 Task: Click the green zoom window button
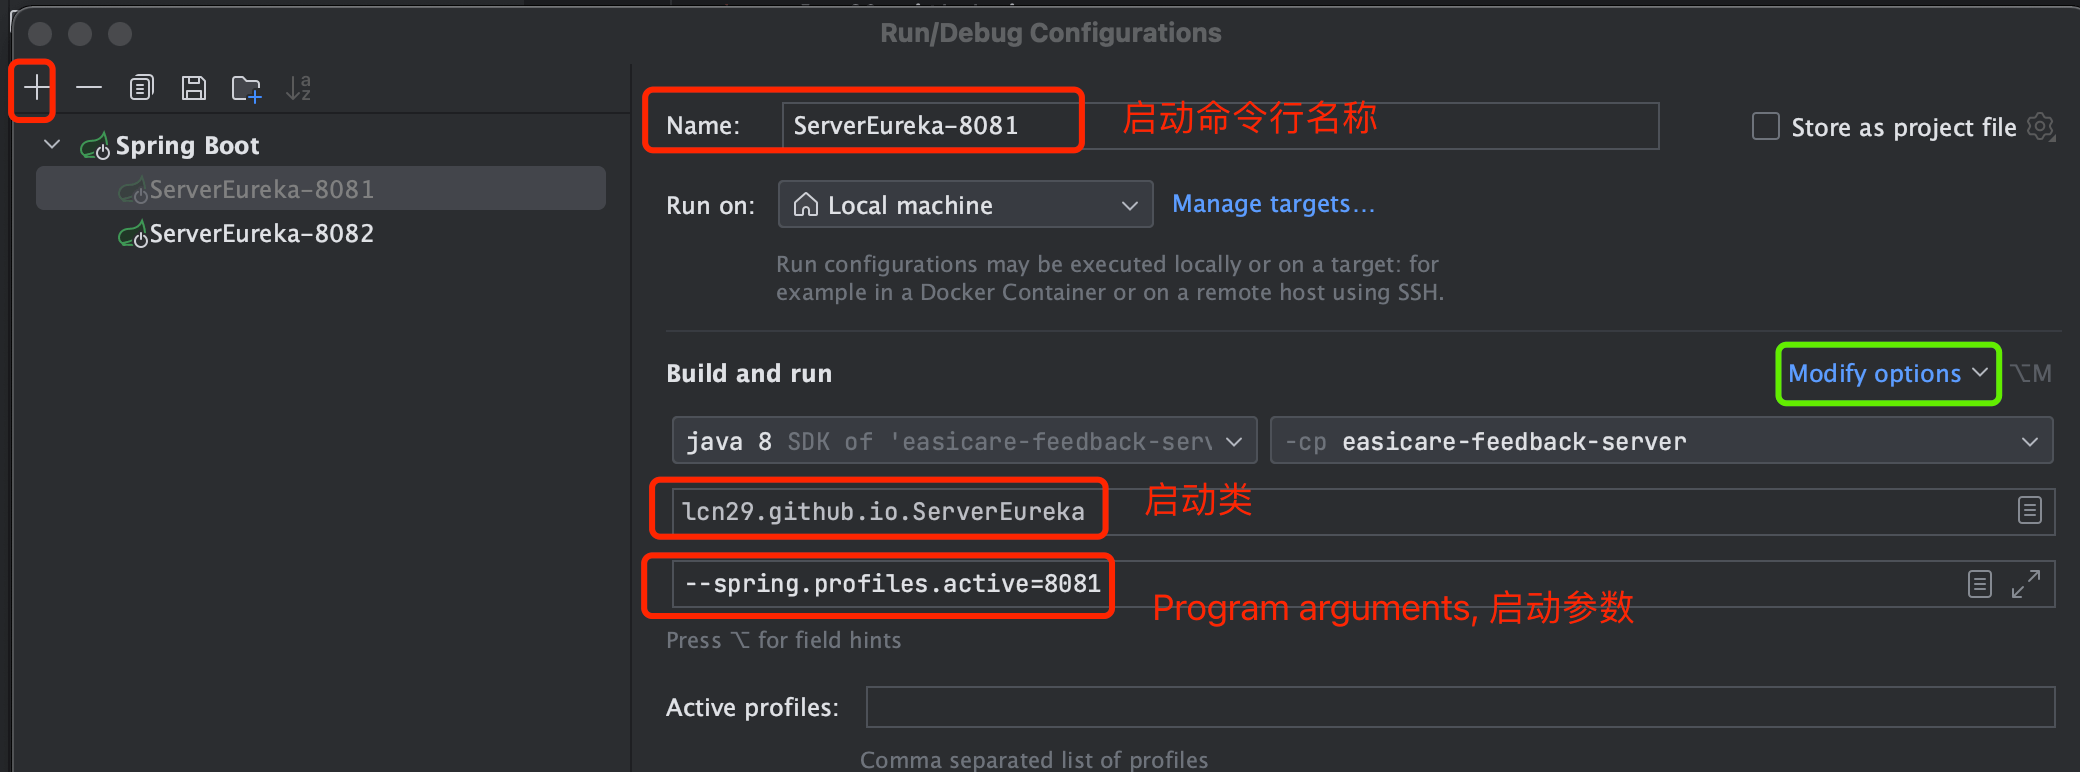pos(120,34)
